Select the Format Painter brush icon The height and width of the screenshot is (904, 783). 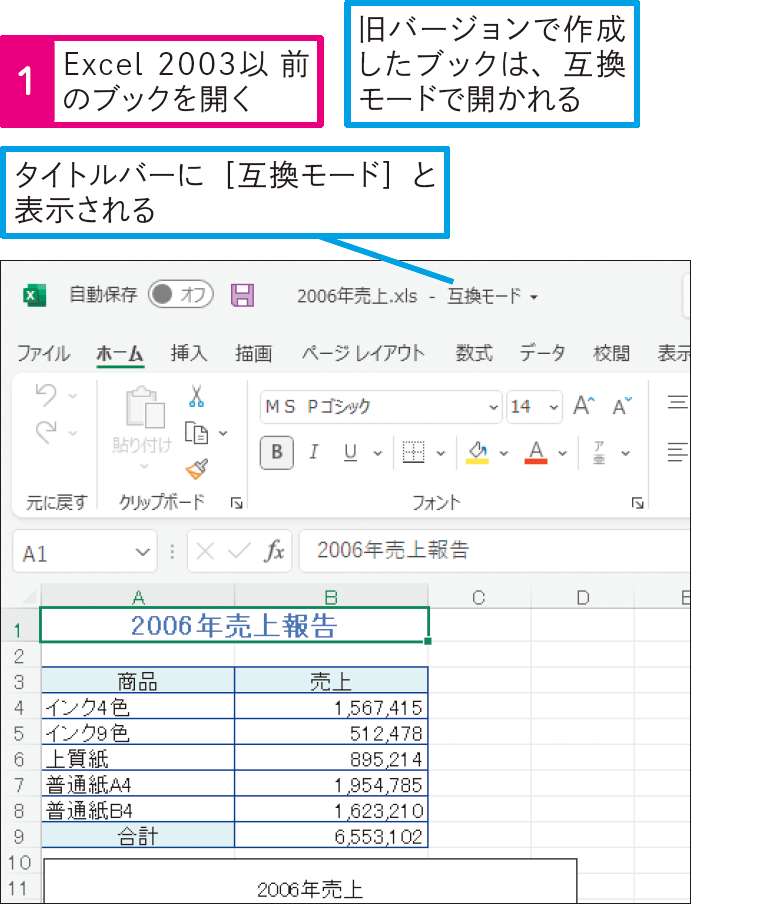[197, 469]
